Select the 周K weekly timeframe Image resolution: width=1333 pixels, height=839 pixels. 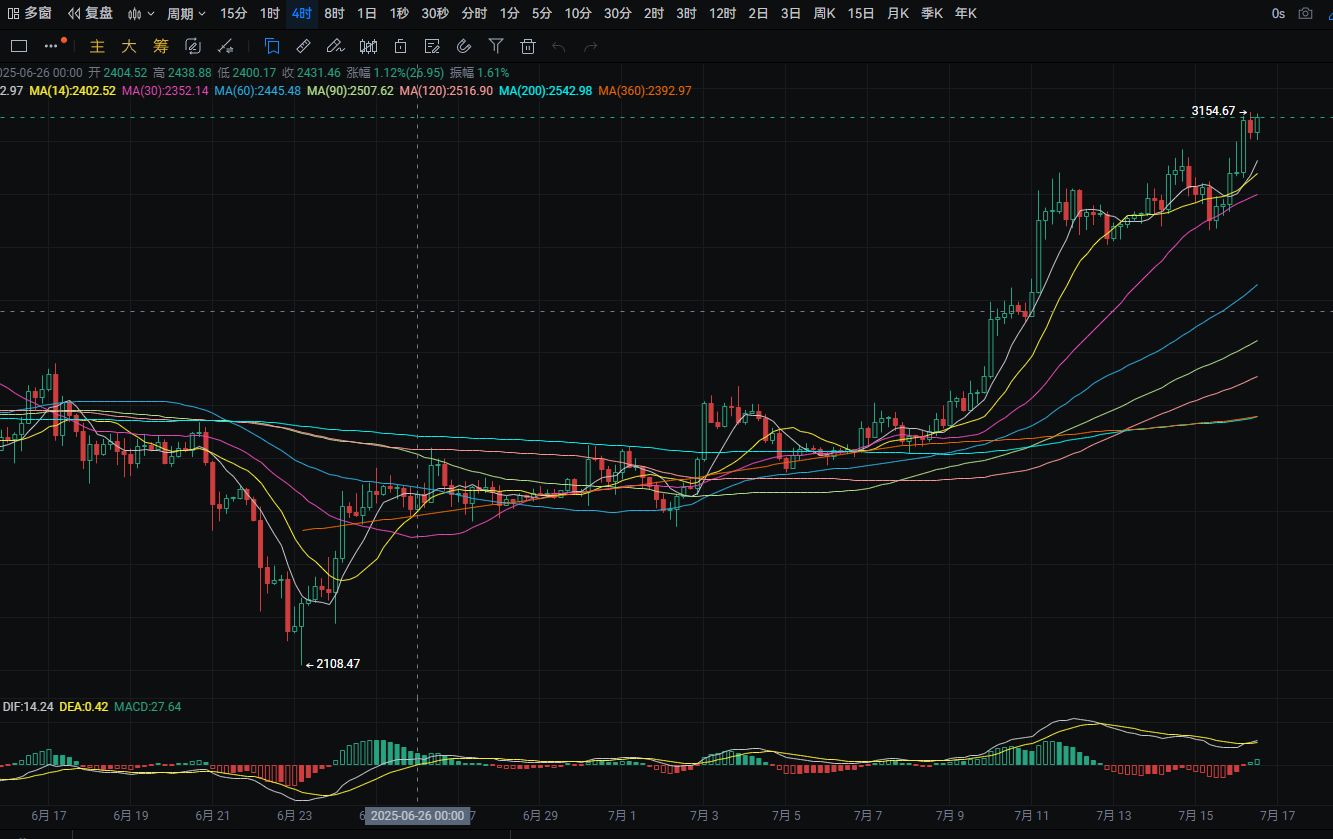pyautogui.click(x=824, y=14)
